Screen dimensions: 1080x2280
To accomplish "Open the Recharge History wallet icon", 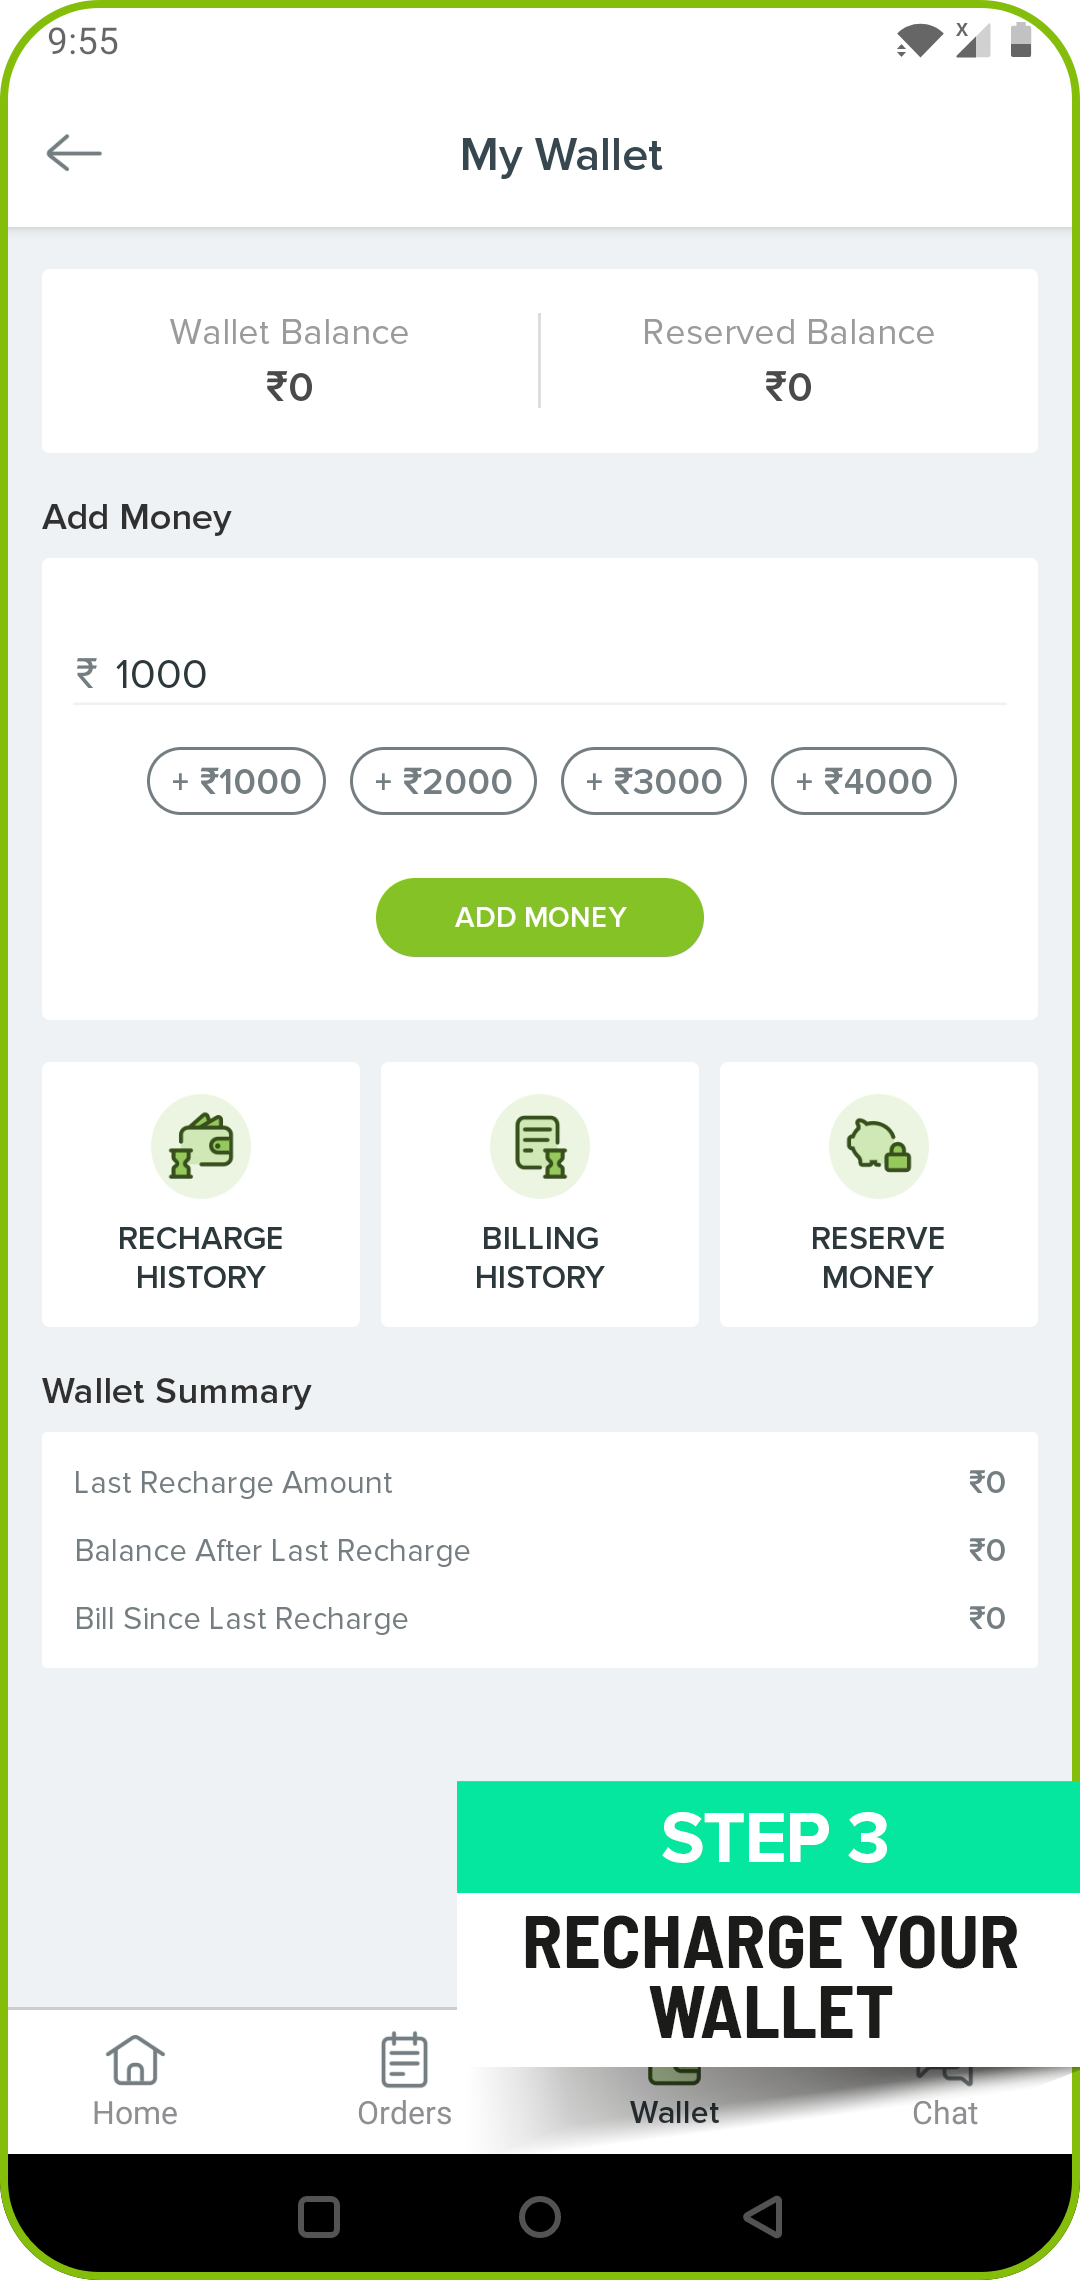I will (201, 1146).
